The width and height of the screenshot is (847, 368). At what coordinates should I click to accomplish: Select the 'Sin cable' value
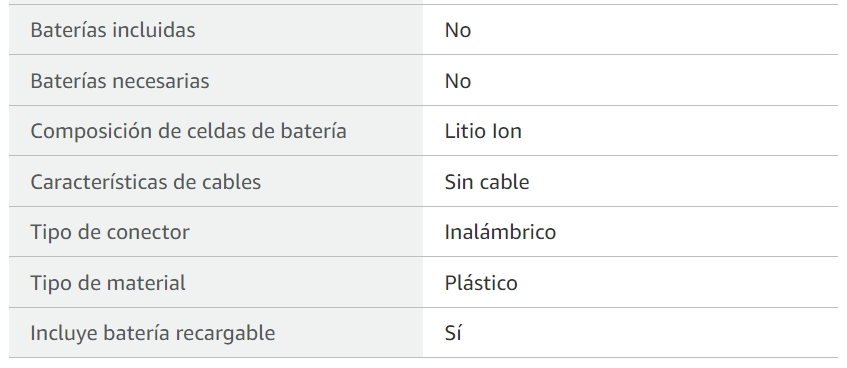487,182
